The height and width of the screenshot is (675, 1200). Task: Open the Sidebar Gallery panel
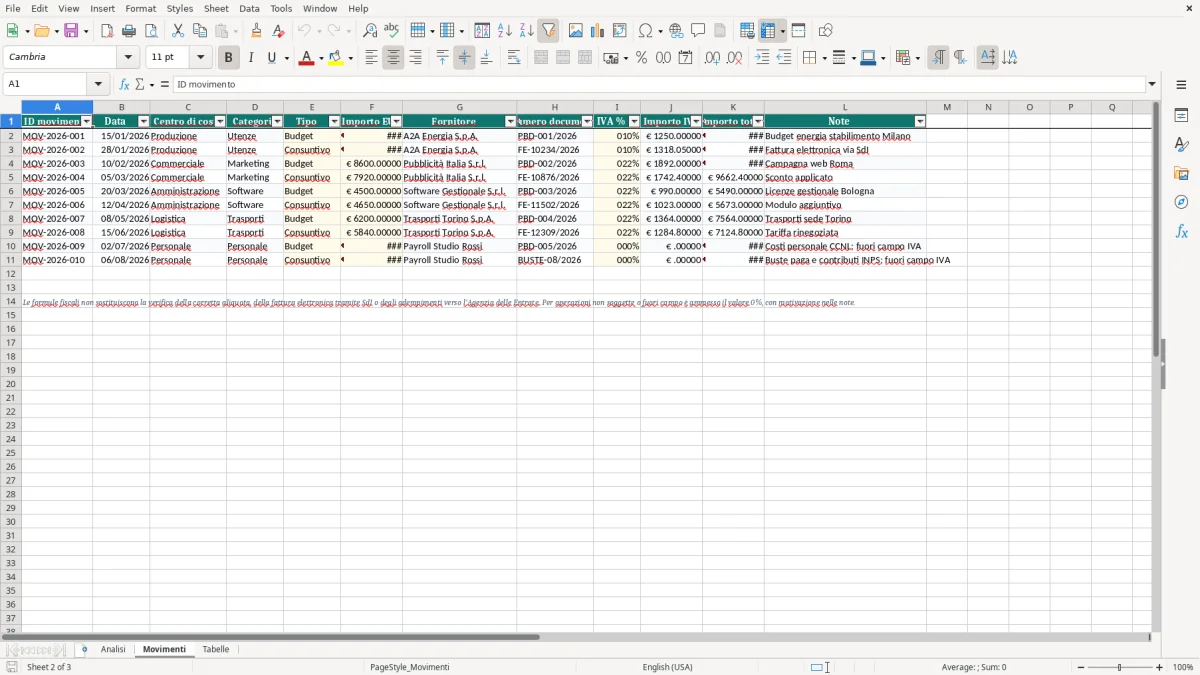tap(1181, 174)
